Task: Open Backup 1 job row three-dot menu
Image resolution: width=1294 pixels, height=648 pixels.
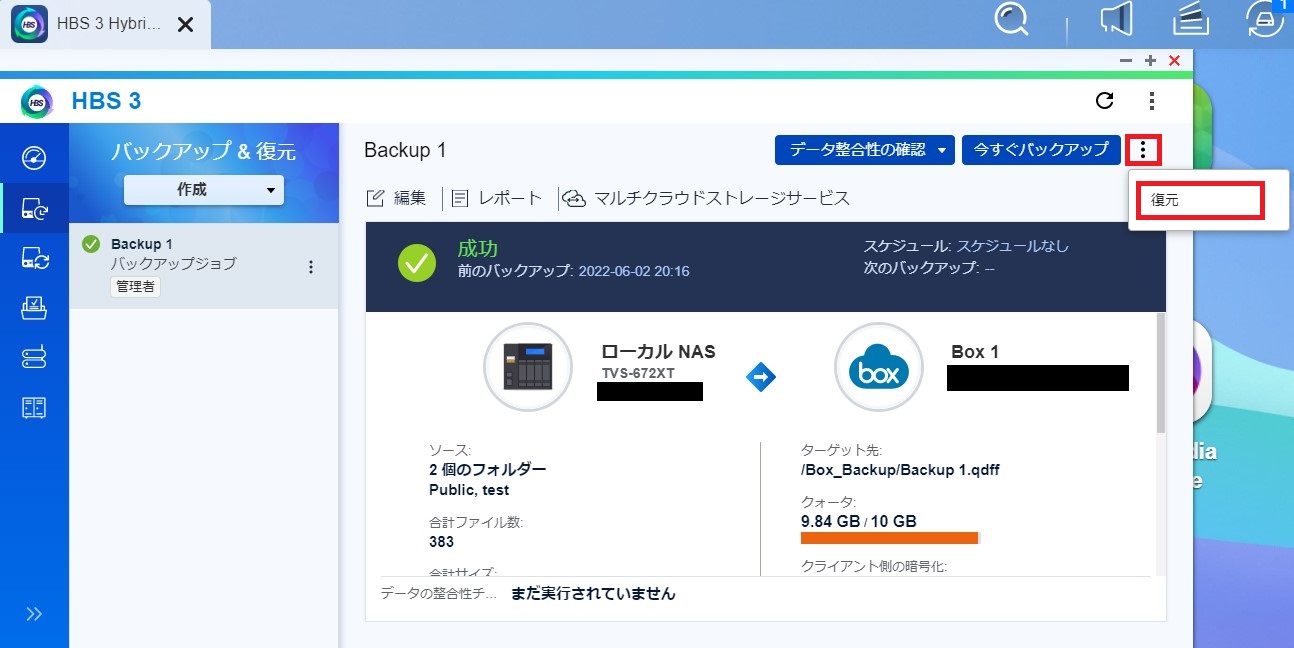Action: pos(311,267)
